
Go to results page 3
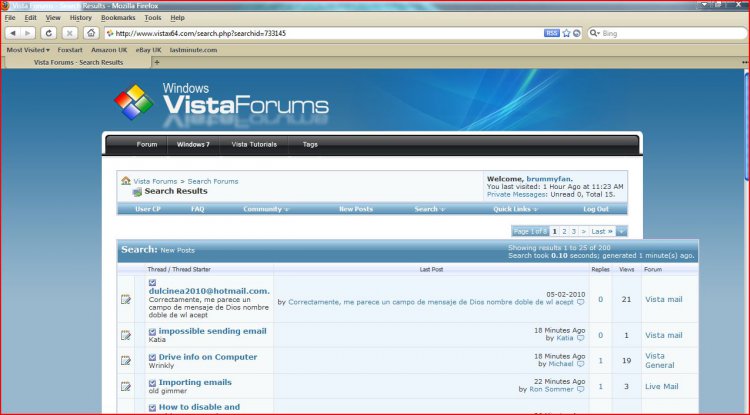(x=574, y=231)
